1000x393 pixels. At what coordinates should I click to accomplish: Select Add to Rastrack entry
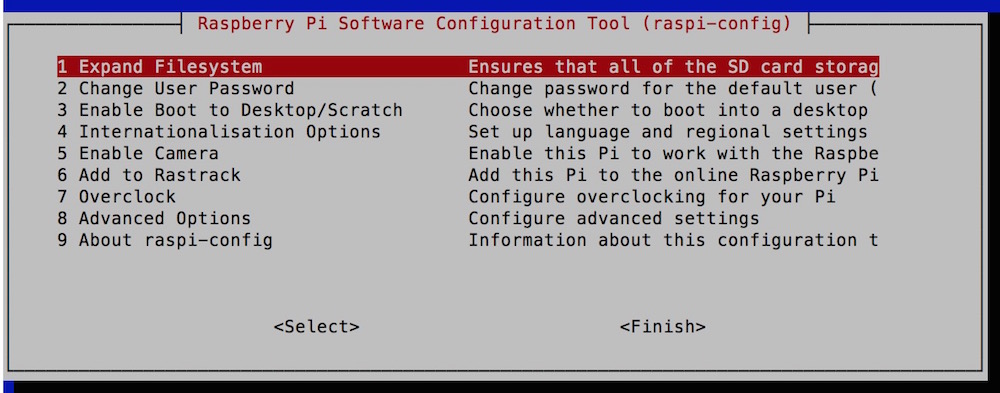coord(149,175)
